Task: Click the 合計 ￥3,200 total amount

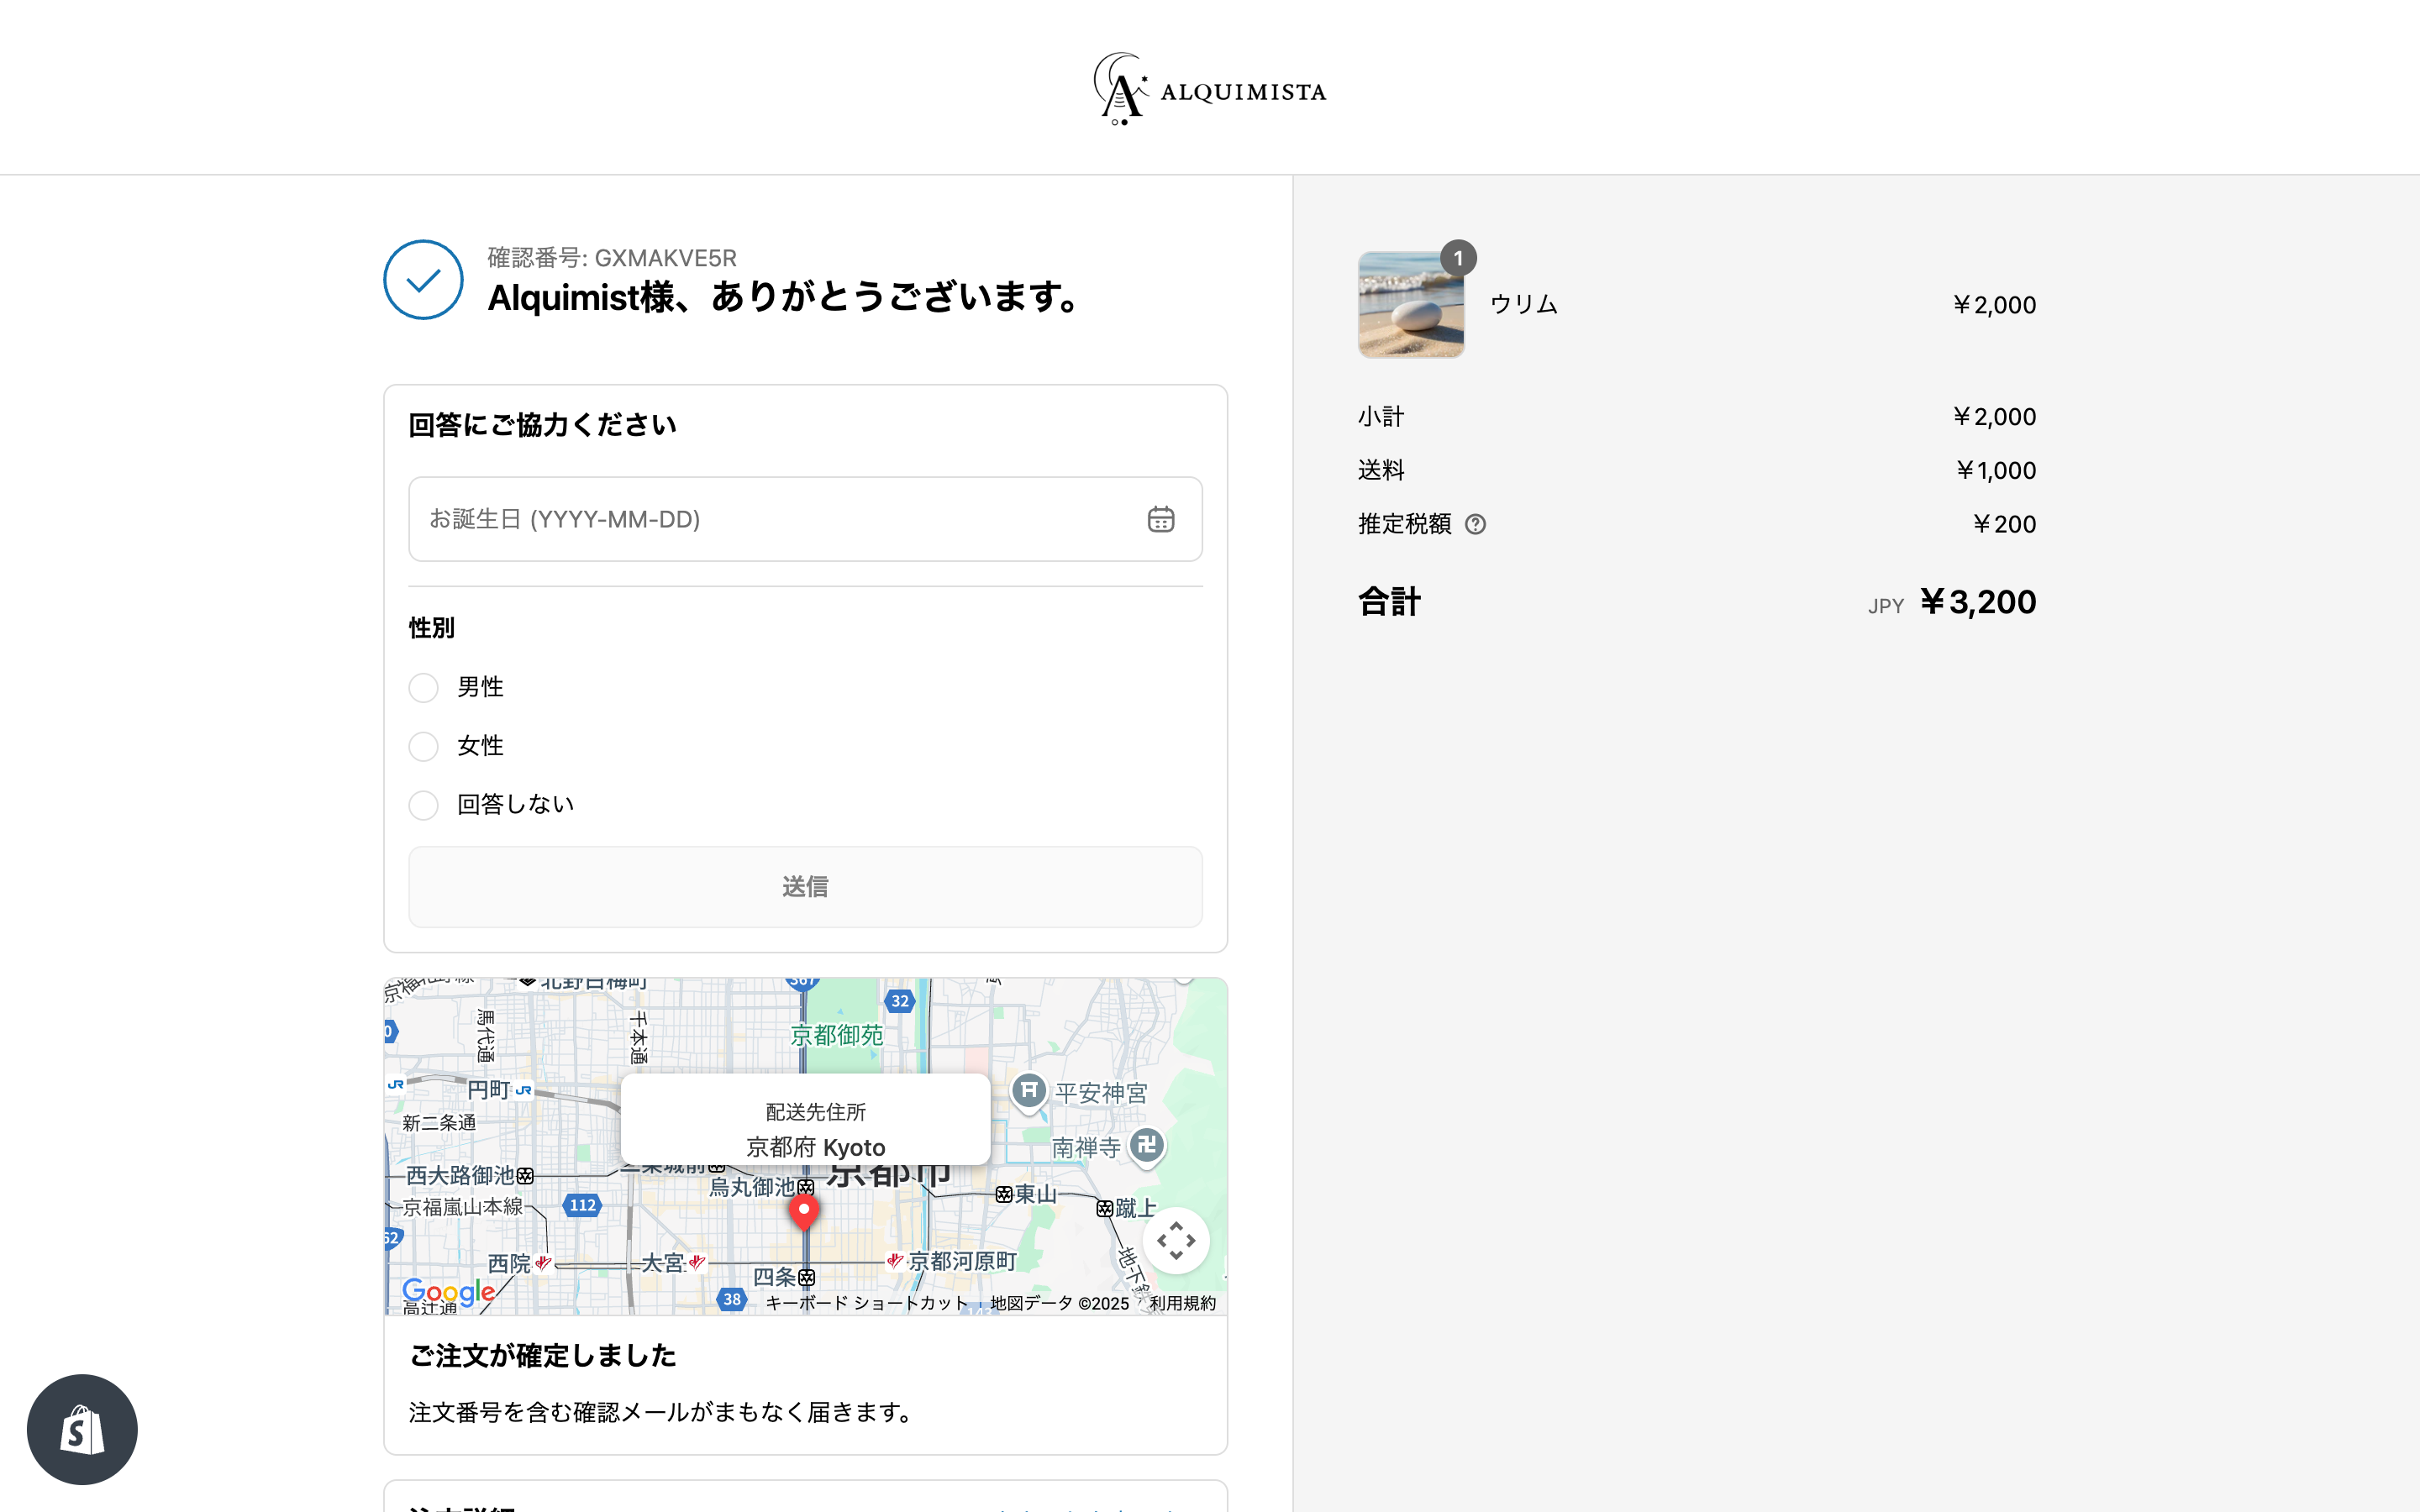Action: click(1978, 602)
